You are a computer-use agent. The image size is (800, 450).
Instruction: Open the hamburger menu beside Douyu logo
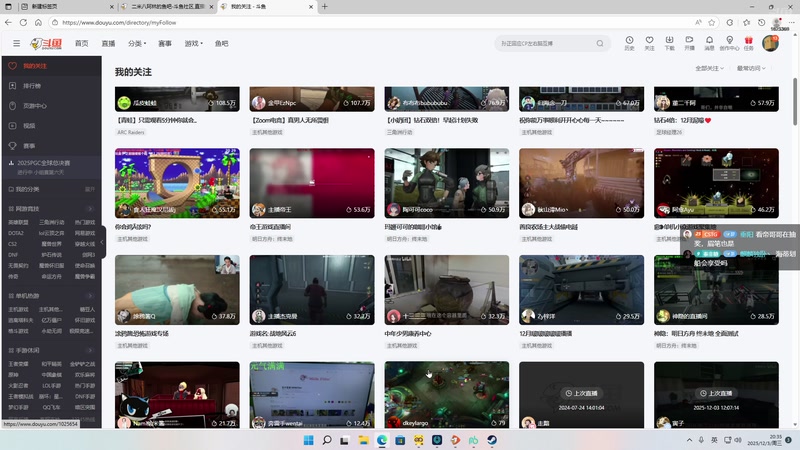(17, 43)
